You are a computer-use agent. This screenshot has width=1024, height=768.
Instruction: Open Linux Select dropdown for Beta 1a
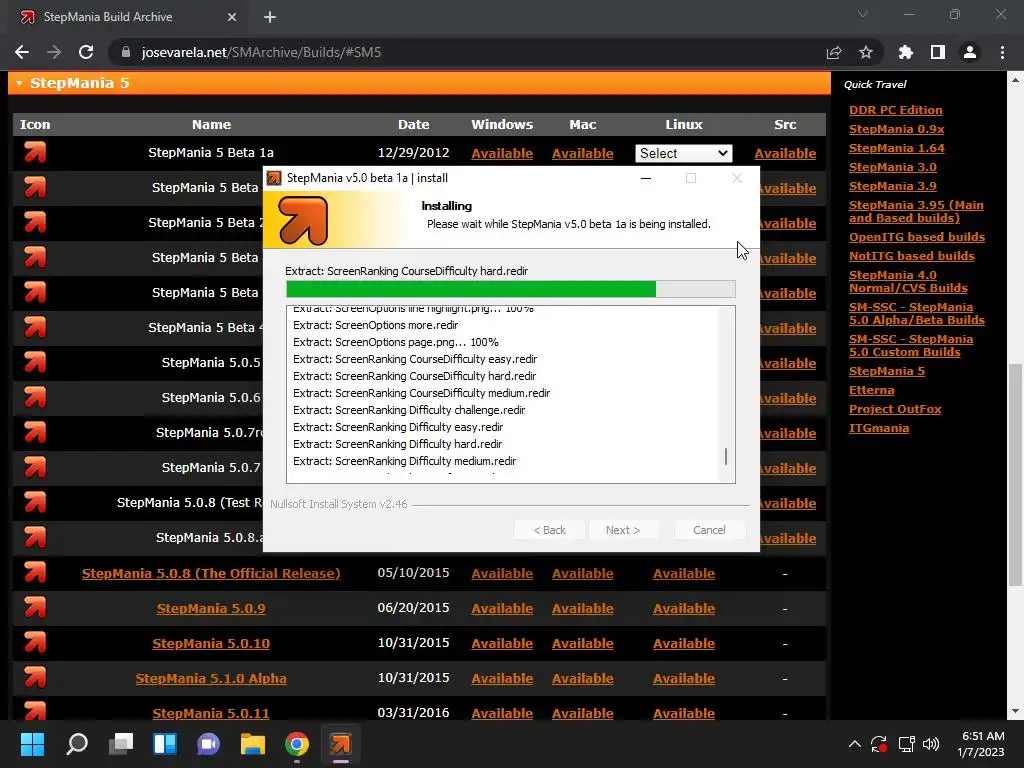(683, 153)
